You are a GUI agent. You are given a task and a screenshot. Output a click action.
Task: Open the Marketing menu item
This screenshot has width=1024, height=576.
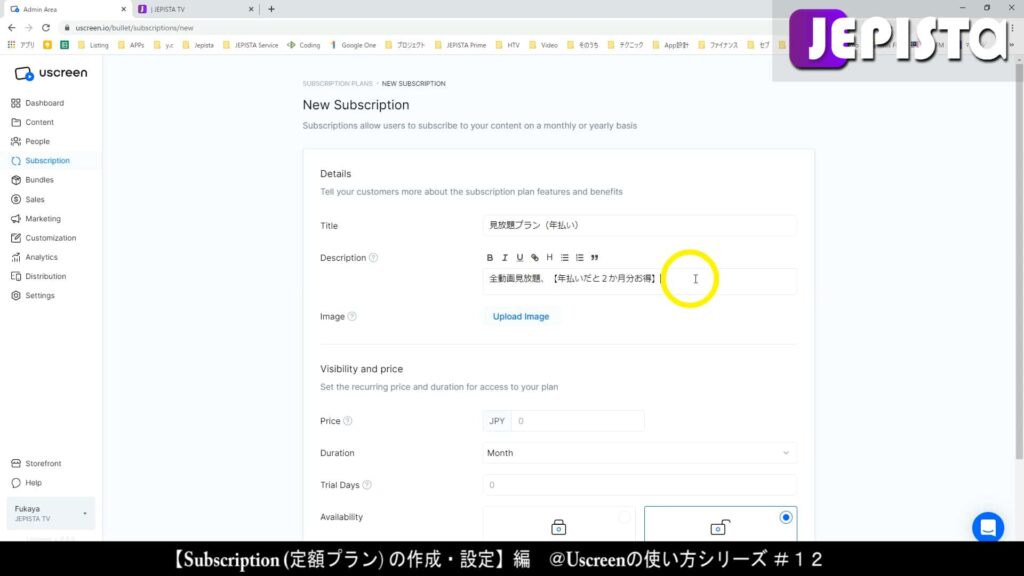coord(42,219)
